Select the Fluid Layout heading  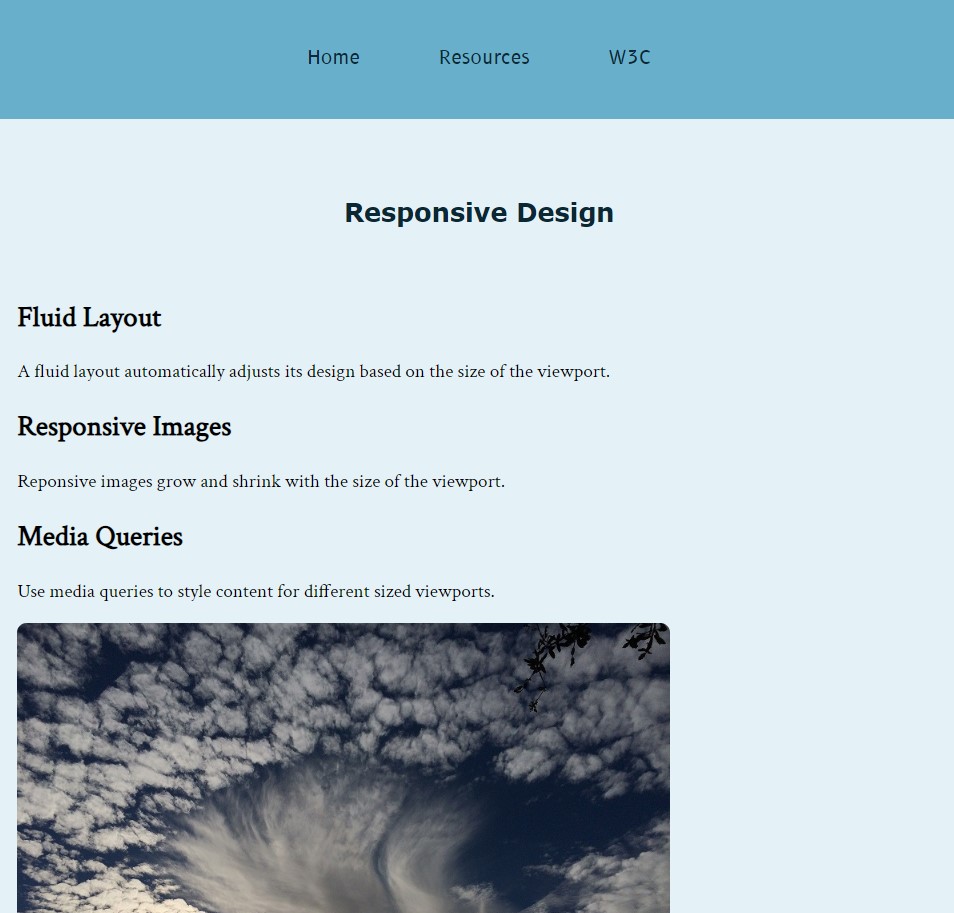tap(89, 318)
